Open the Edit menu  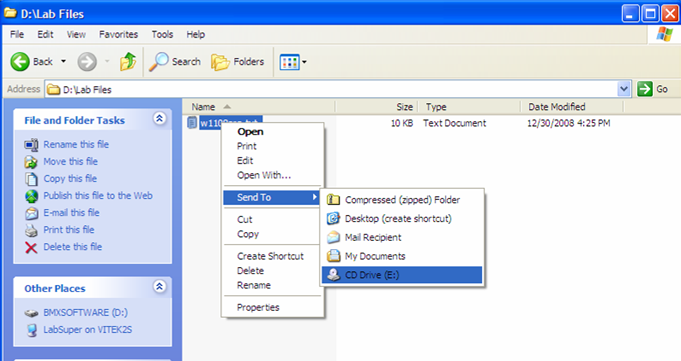click(45, 34)
